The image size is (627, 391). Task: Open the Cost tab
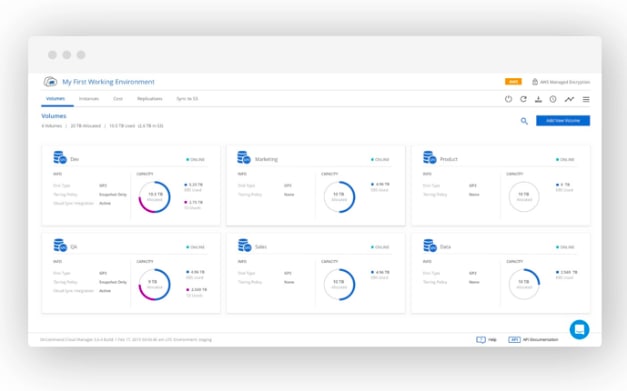pos(118,99)
